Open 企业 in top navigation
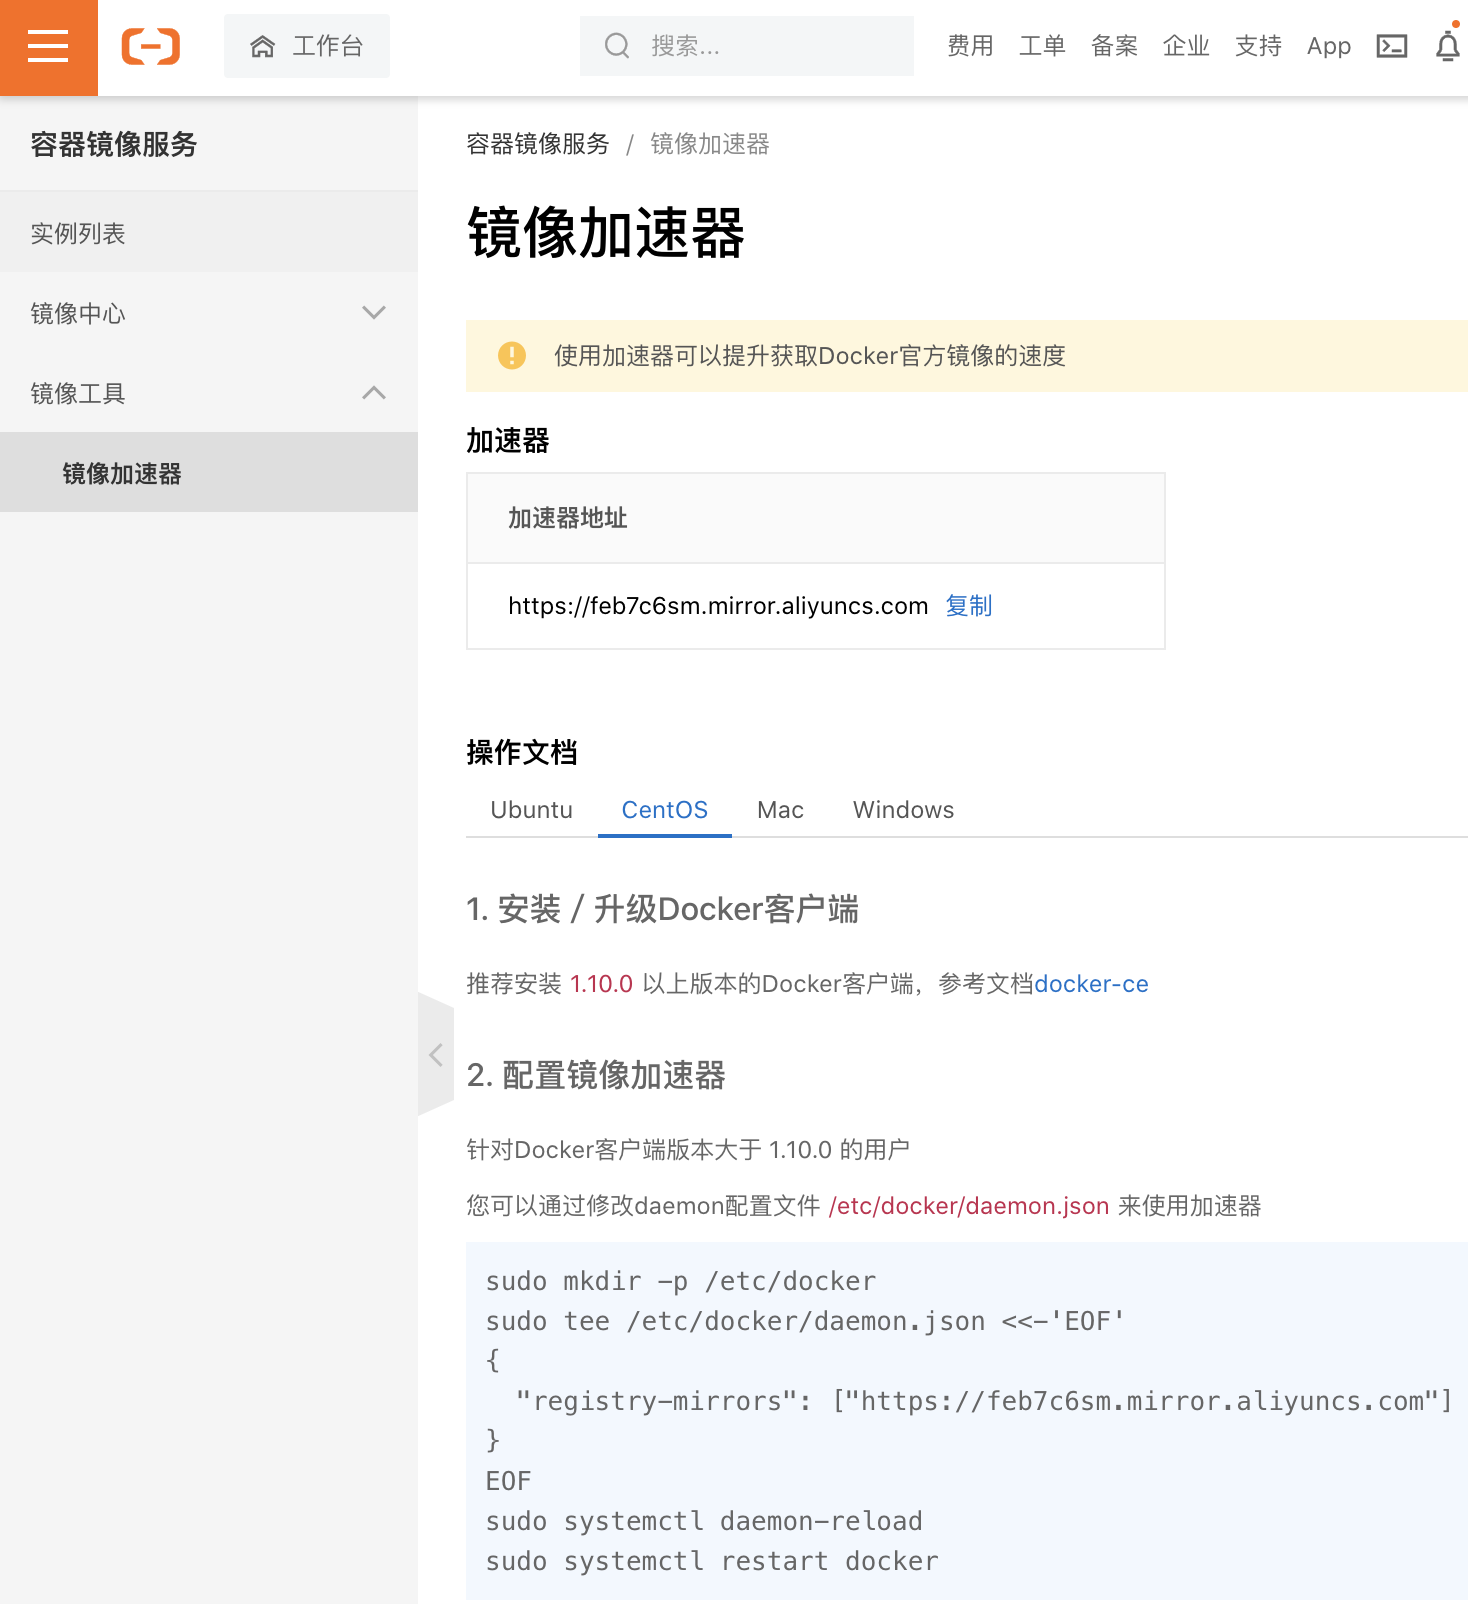Image resolution: width=1468 pixels, height=1604 pixels. 1186,46
